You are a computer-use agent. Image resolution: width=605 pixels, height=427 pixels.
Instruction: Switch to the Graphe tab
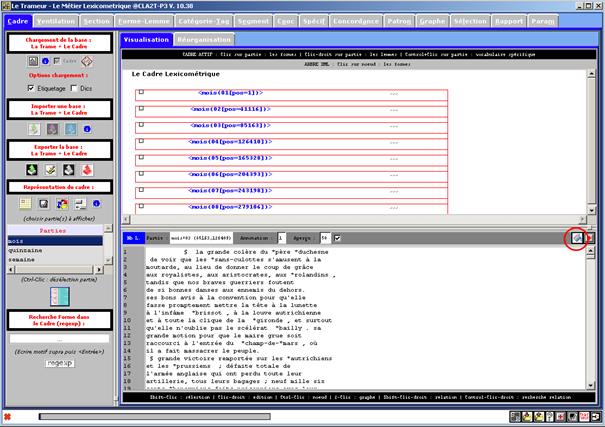432,21
